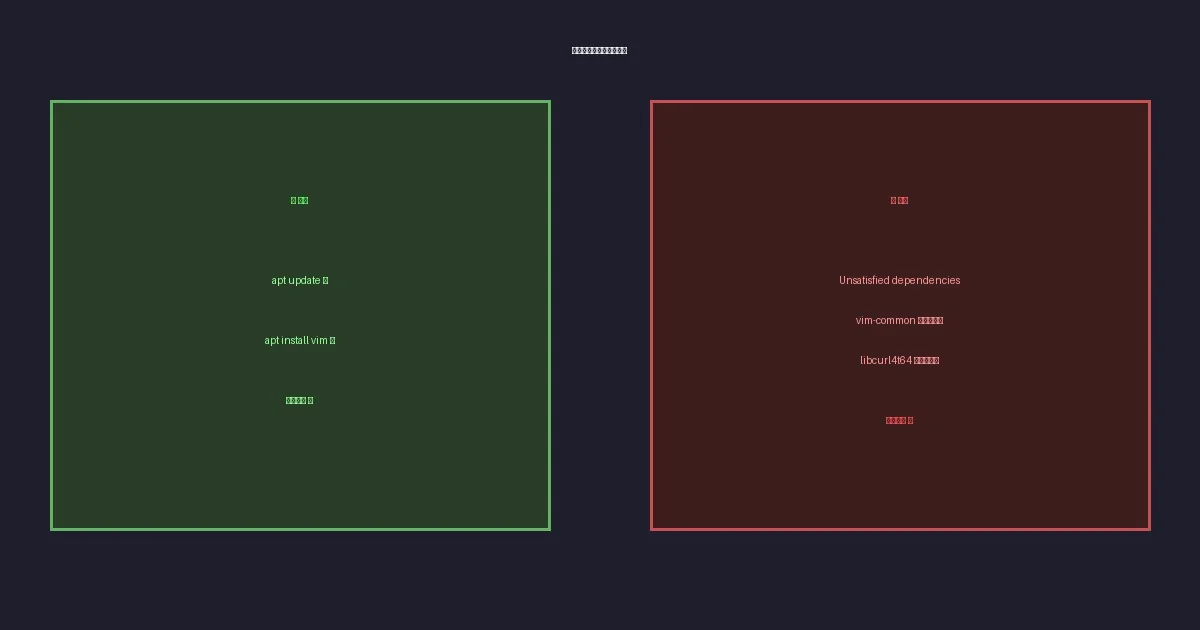Image resolution: width=1200 pixels, height=630 pixels.
Task: Click the 'libcurl4t64' line in red panel
Action: 900,360
